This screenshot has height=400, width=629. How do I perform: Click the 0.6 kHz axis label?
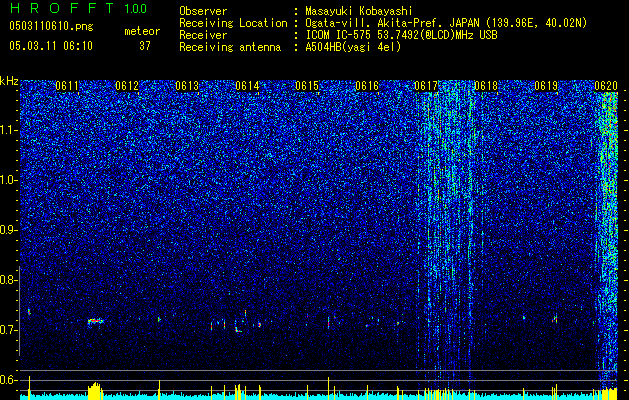point(7,380)
